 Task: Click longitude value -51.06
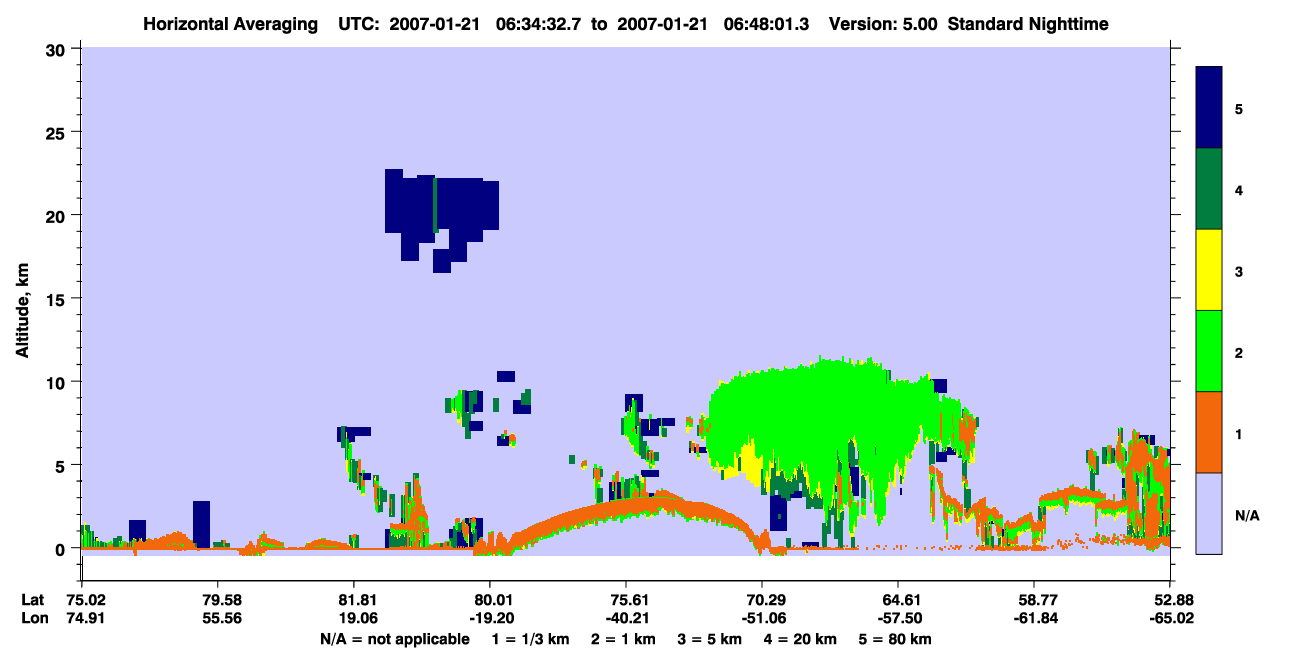tap(762, 618)
